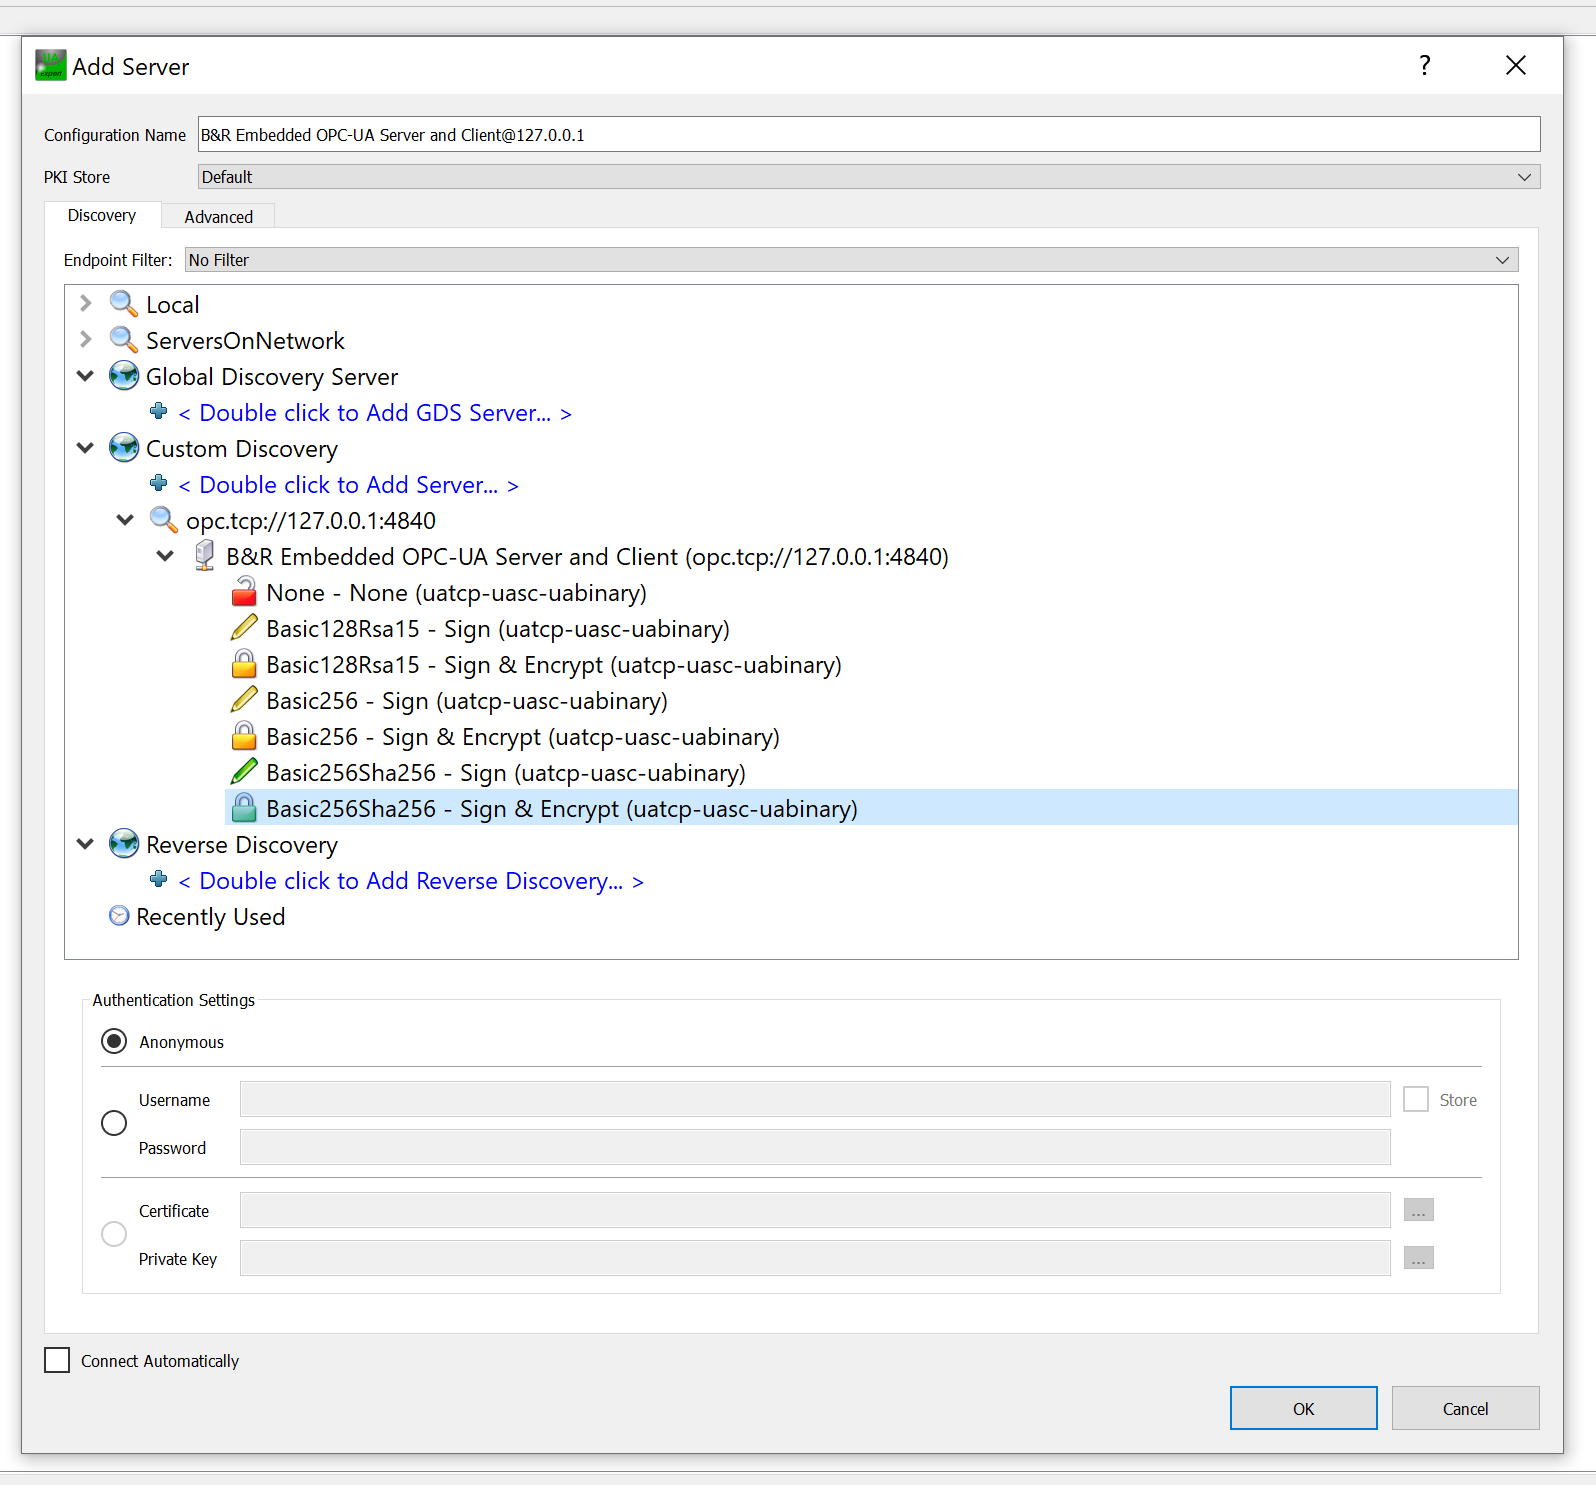The height and width of the screenshot is (1485, 1596).
Task: Collapse the Global Discovery Server node
Action: 86,376
